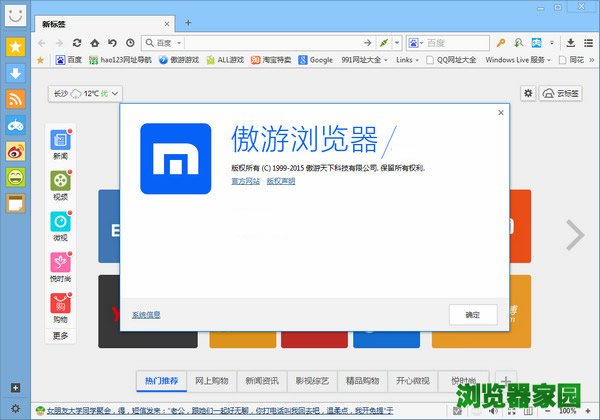Screen dimensions: 600x420
Task: Open the Favorites star in the sidebar
Action: [x=15, y=46]
